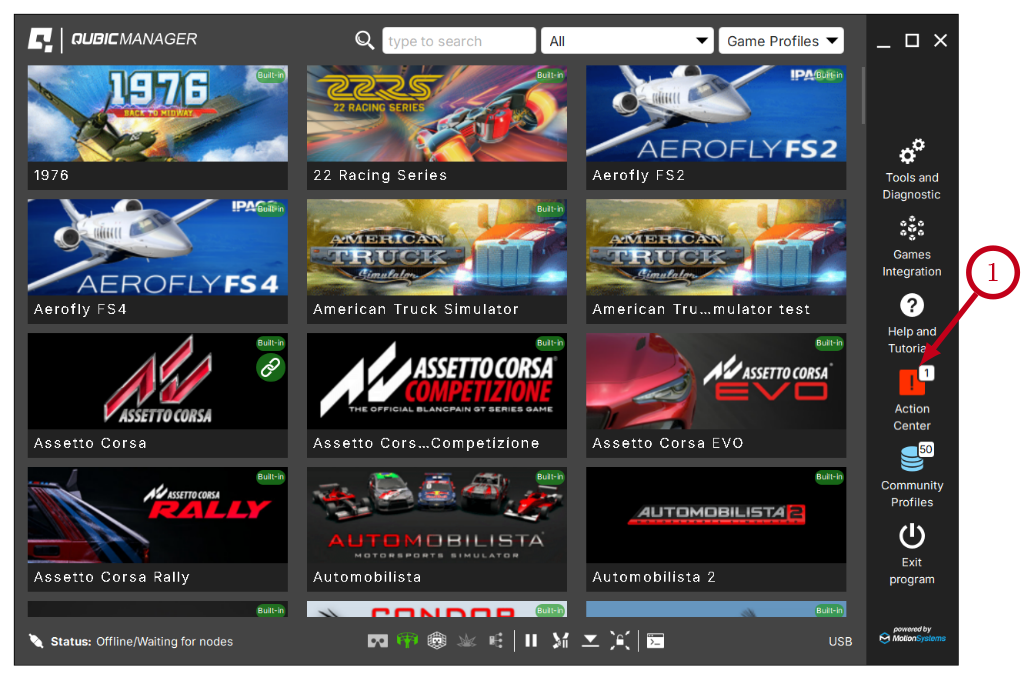Open the Action Center alert icon
Screen dimensions: 1034x680
click(x=911, y=383)
